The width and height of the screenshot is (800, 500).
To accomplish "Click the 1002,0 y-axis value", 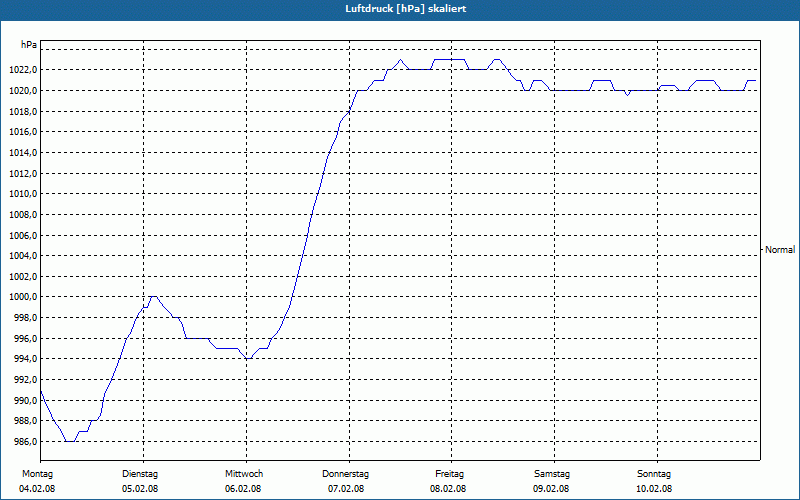I will click(23, 277).
